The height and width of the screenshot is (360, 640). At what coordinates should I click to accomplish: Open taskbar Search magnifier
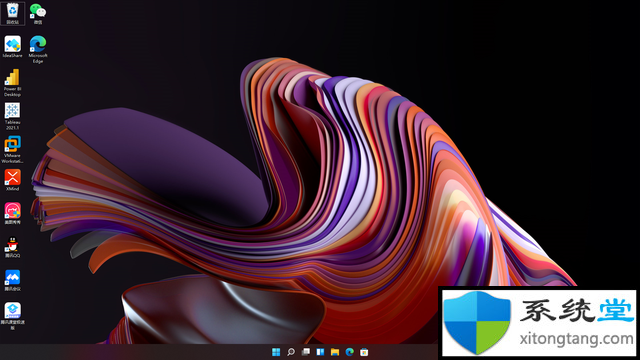291,352
